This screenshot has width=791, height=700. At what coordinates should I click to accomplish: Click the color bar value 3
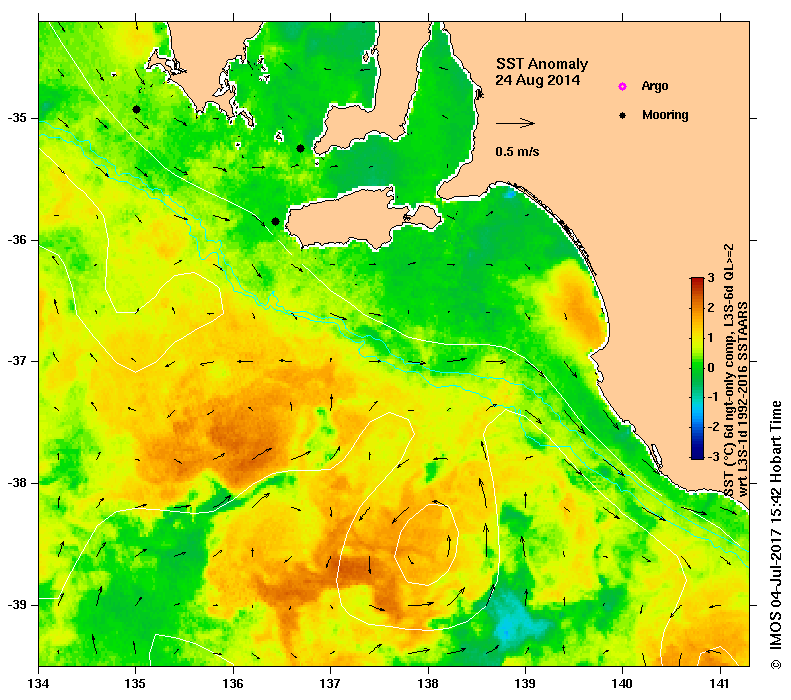tap(711, 277)
